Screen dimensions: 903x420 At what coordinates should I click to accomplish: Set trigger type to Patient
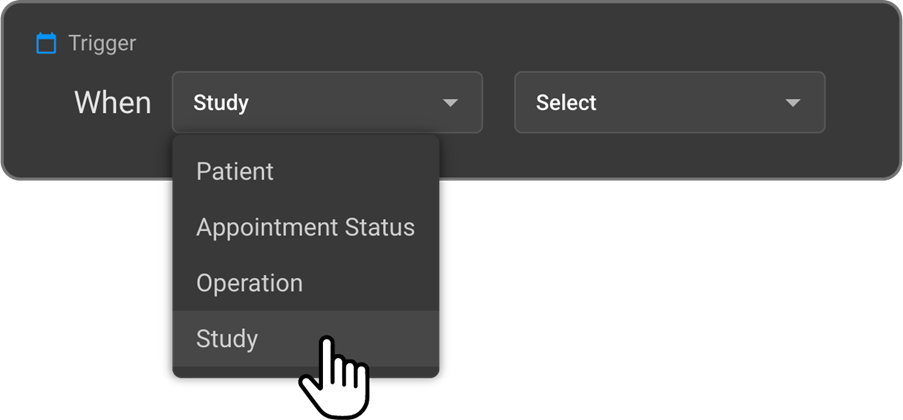[235, 171]
